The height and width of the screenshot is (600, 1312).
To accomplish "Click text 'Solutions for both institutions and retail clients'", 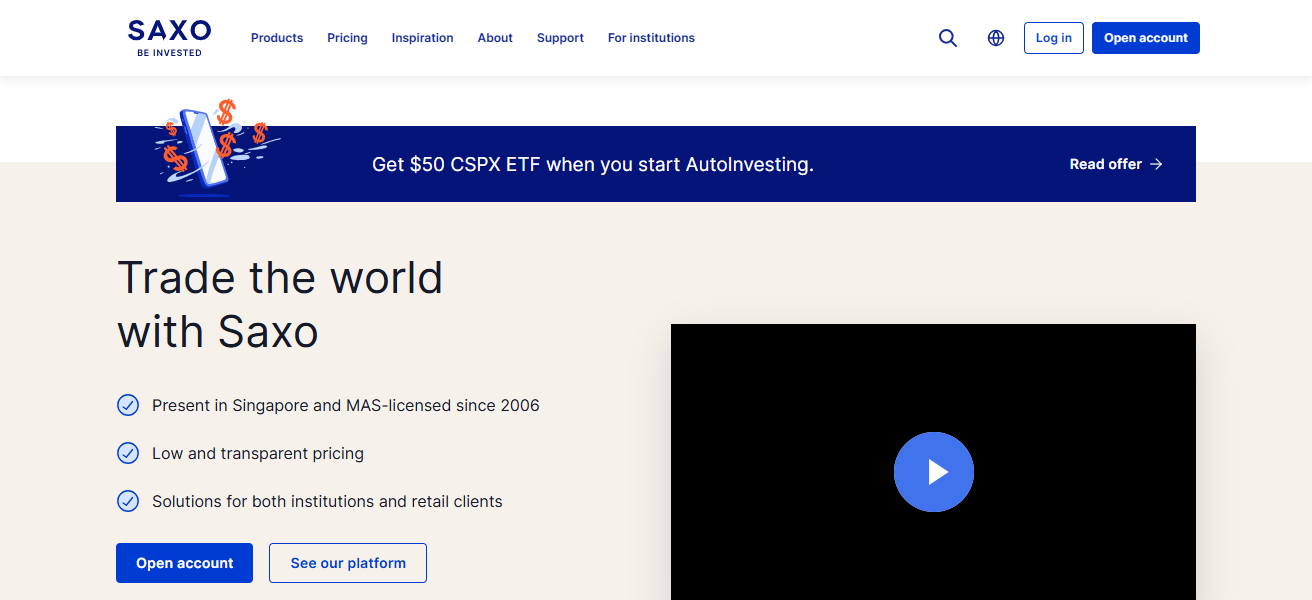I will coord(327,501).
